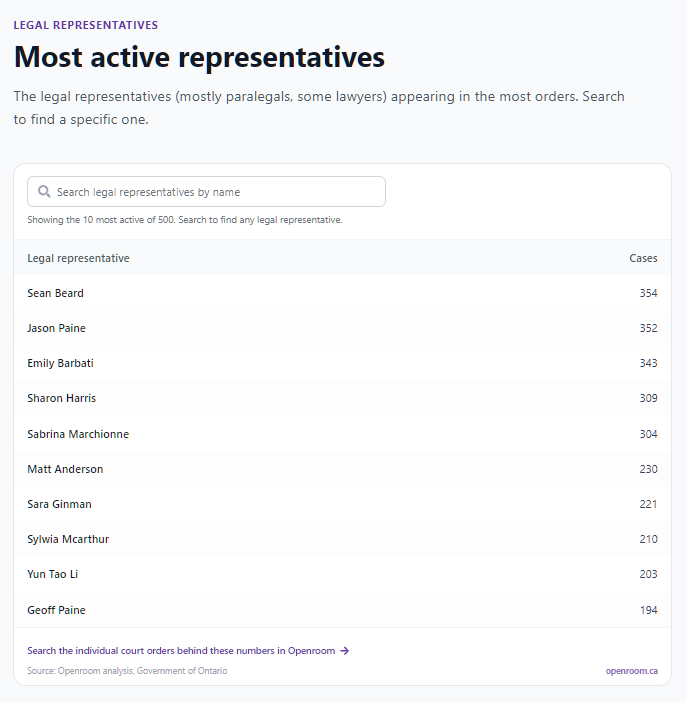This screenshot has width=687, height=703.
Task: Select the Geoff Paine row
Action: [x=343, y=610]
